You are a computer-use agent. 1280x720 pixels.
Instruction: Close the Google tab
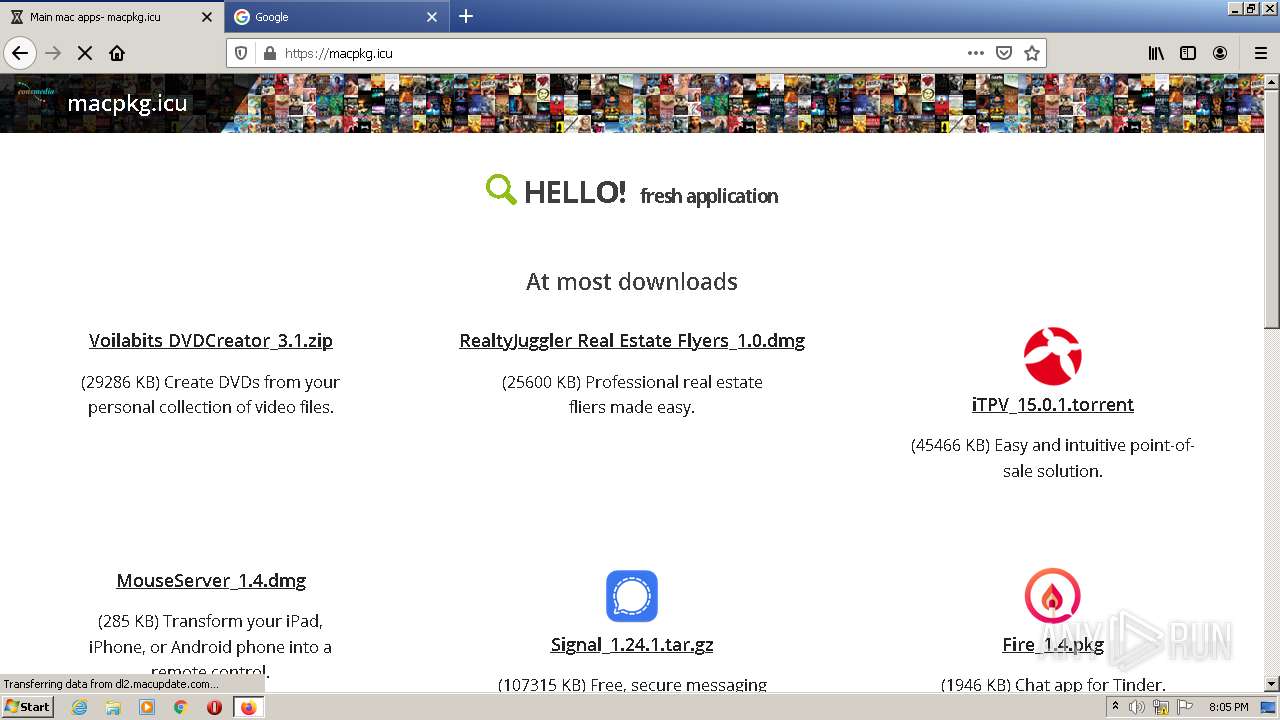[x=432, y=17]
